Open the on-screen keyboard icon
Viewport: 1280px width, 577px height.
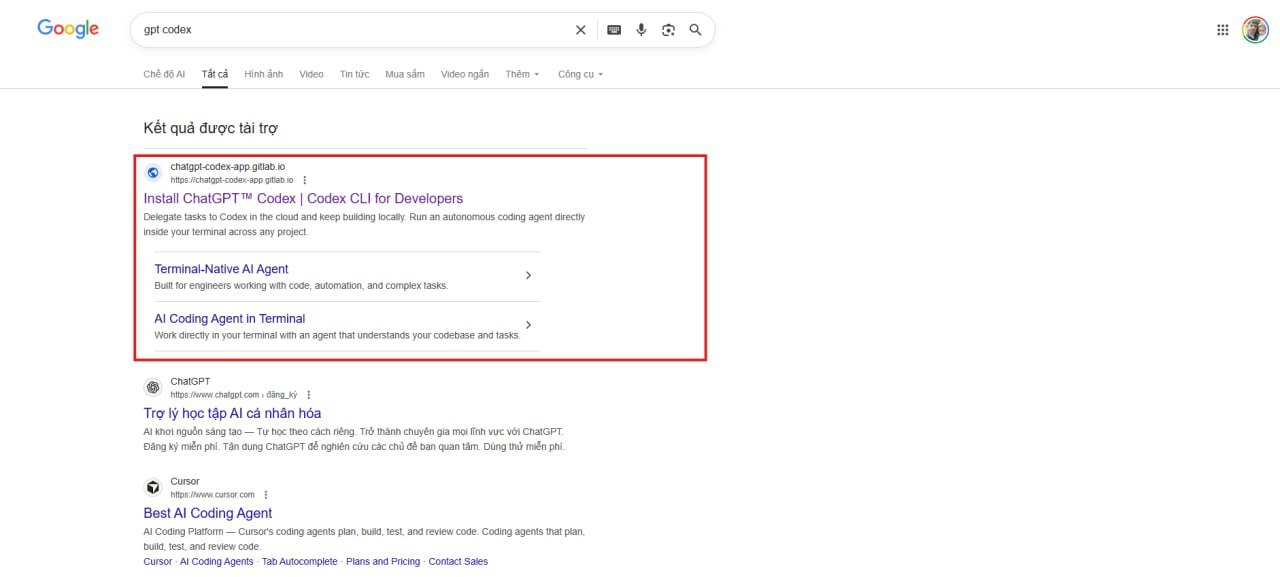tap(614, 30)
